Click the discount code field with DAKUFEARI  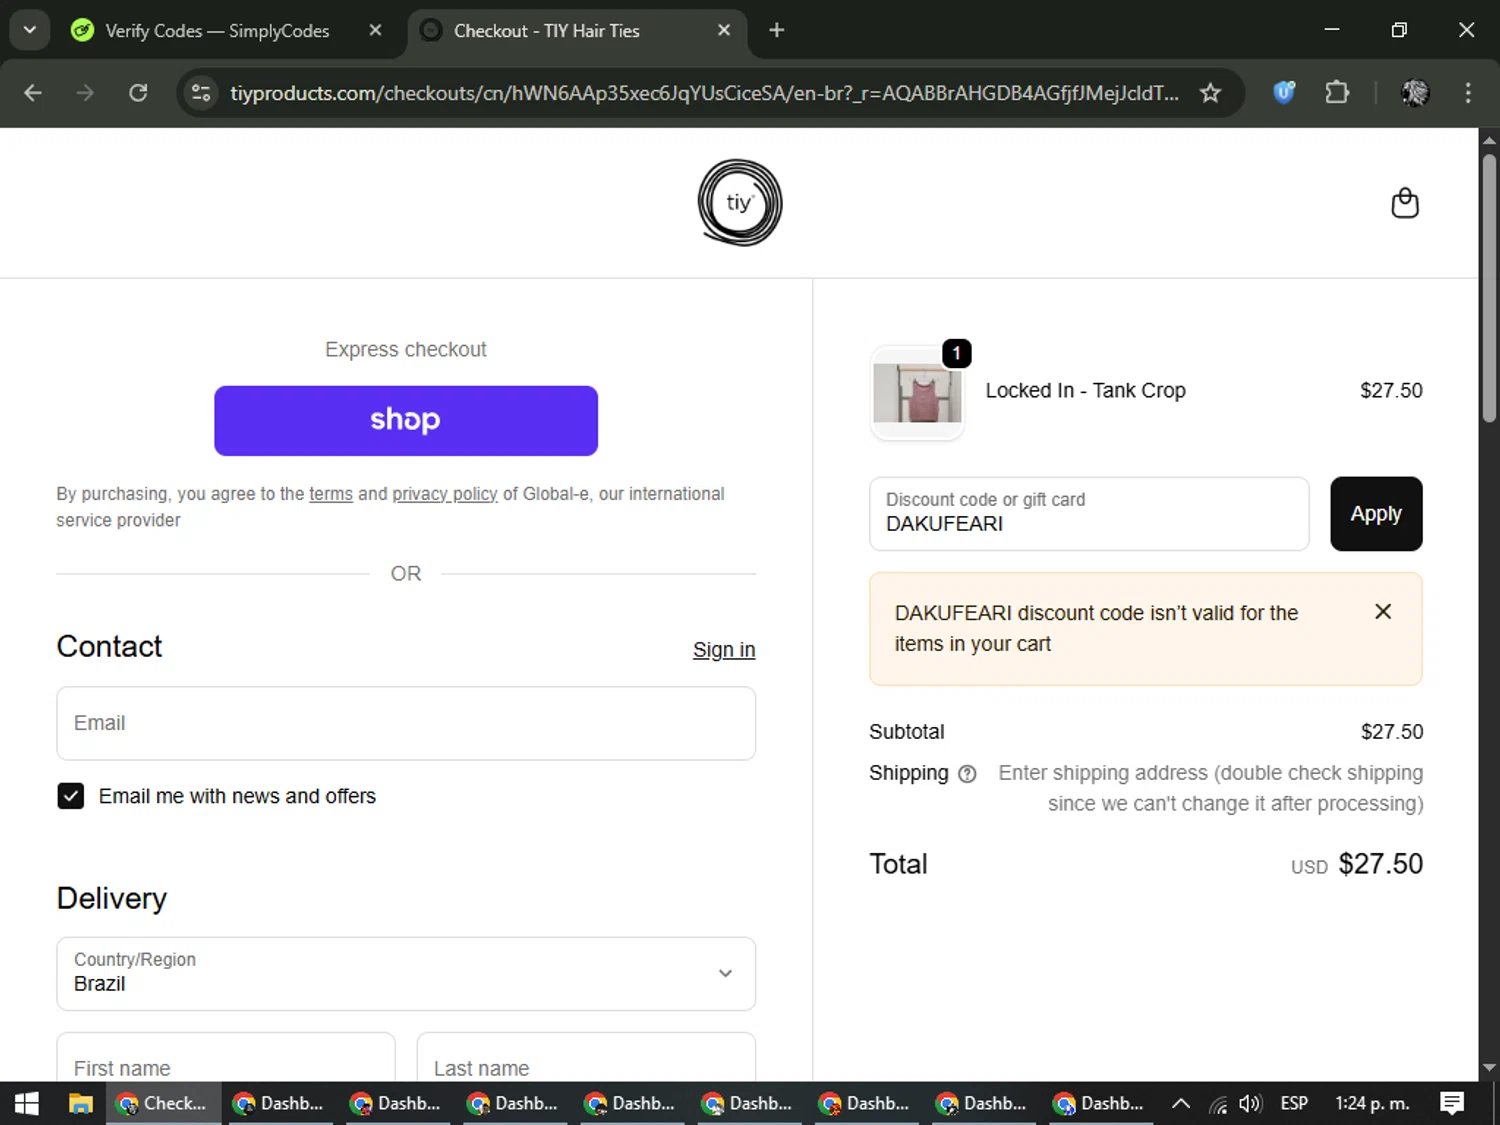point(1089,514)
